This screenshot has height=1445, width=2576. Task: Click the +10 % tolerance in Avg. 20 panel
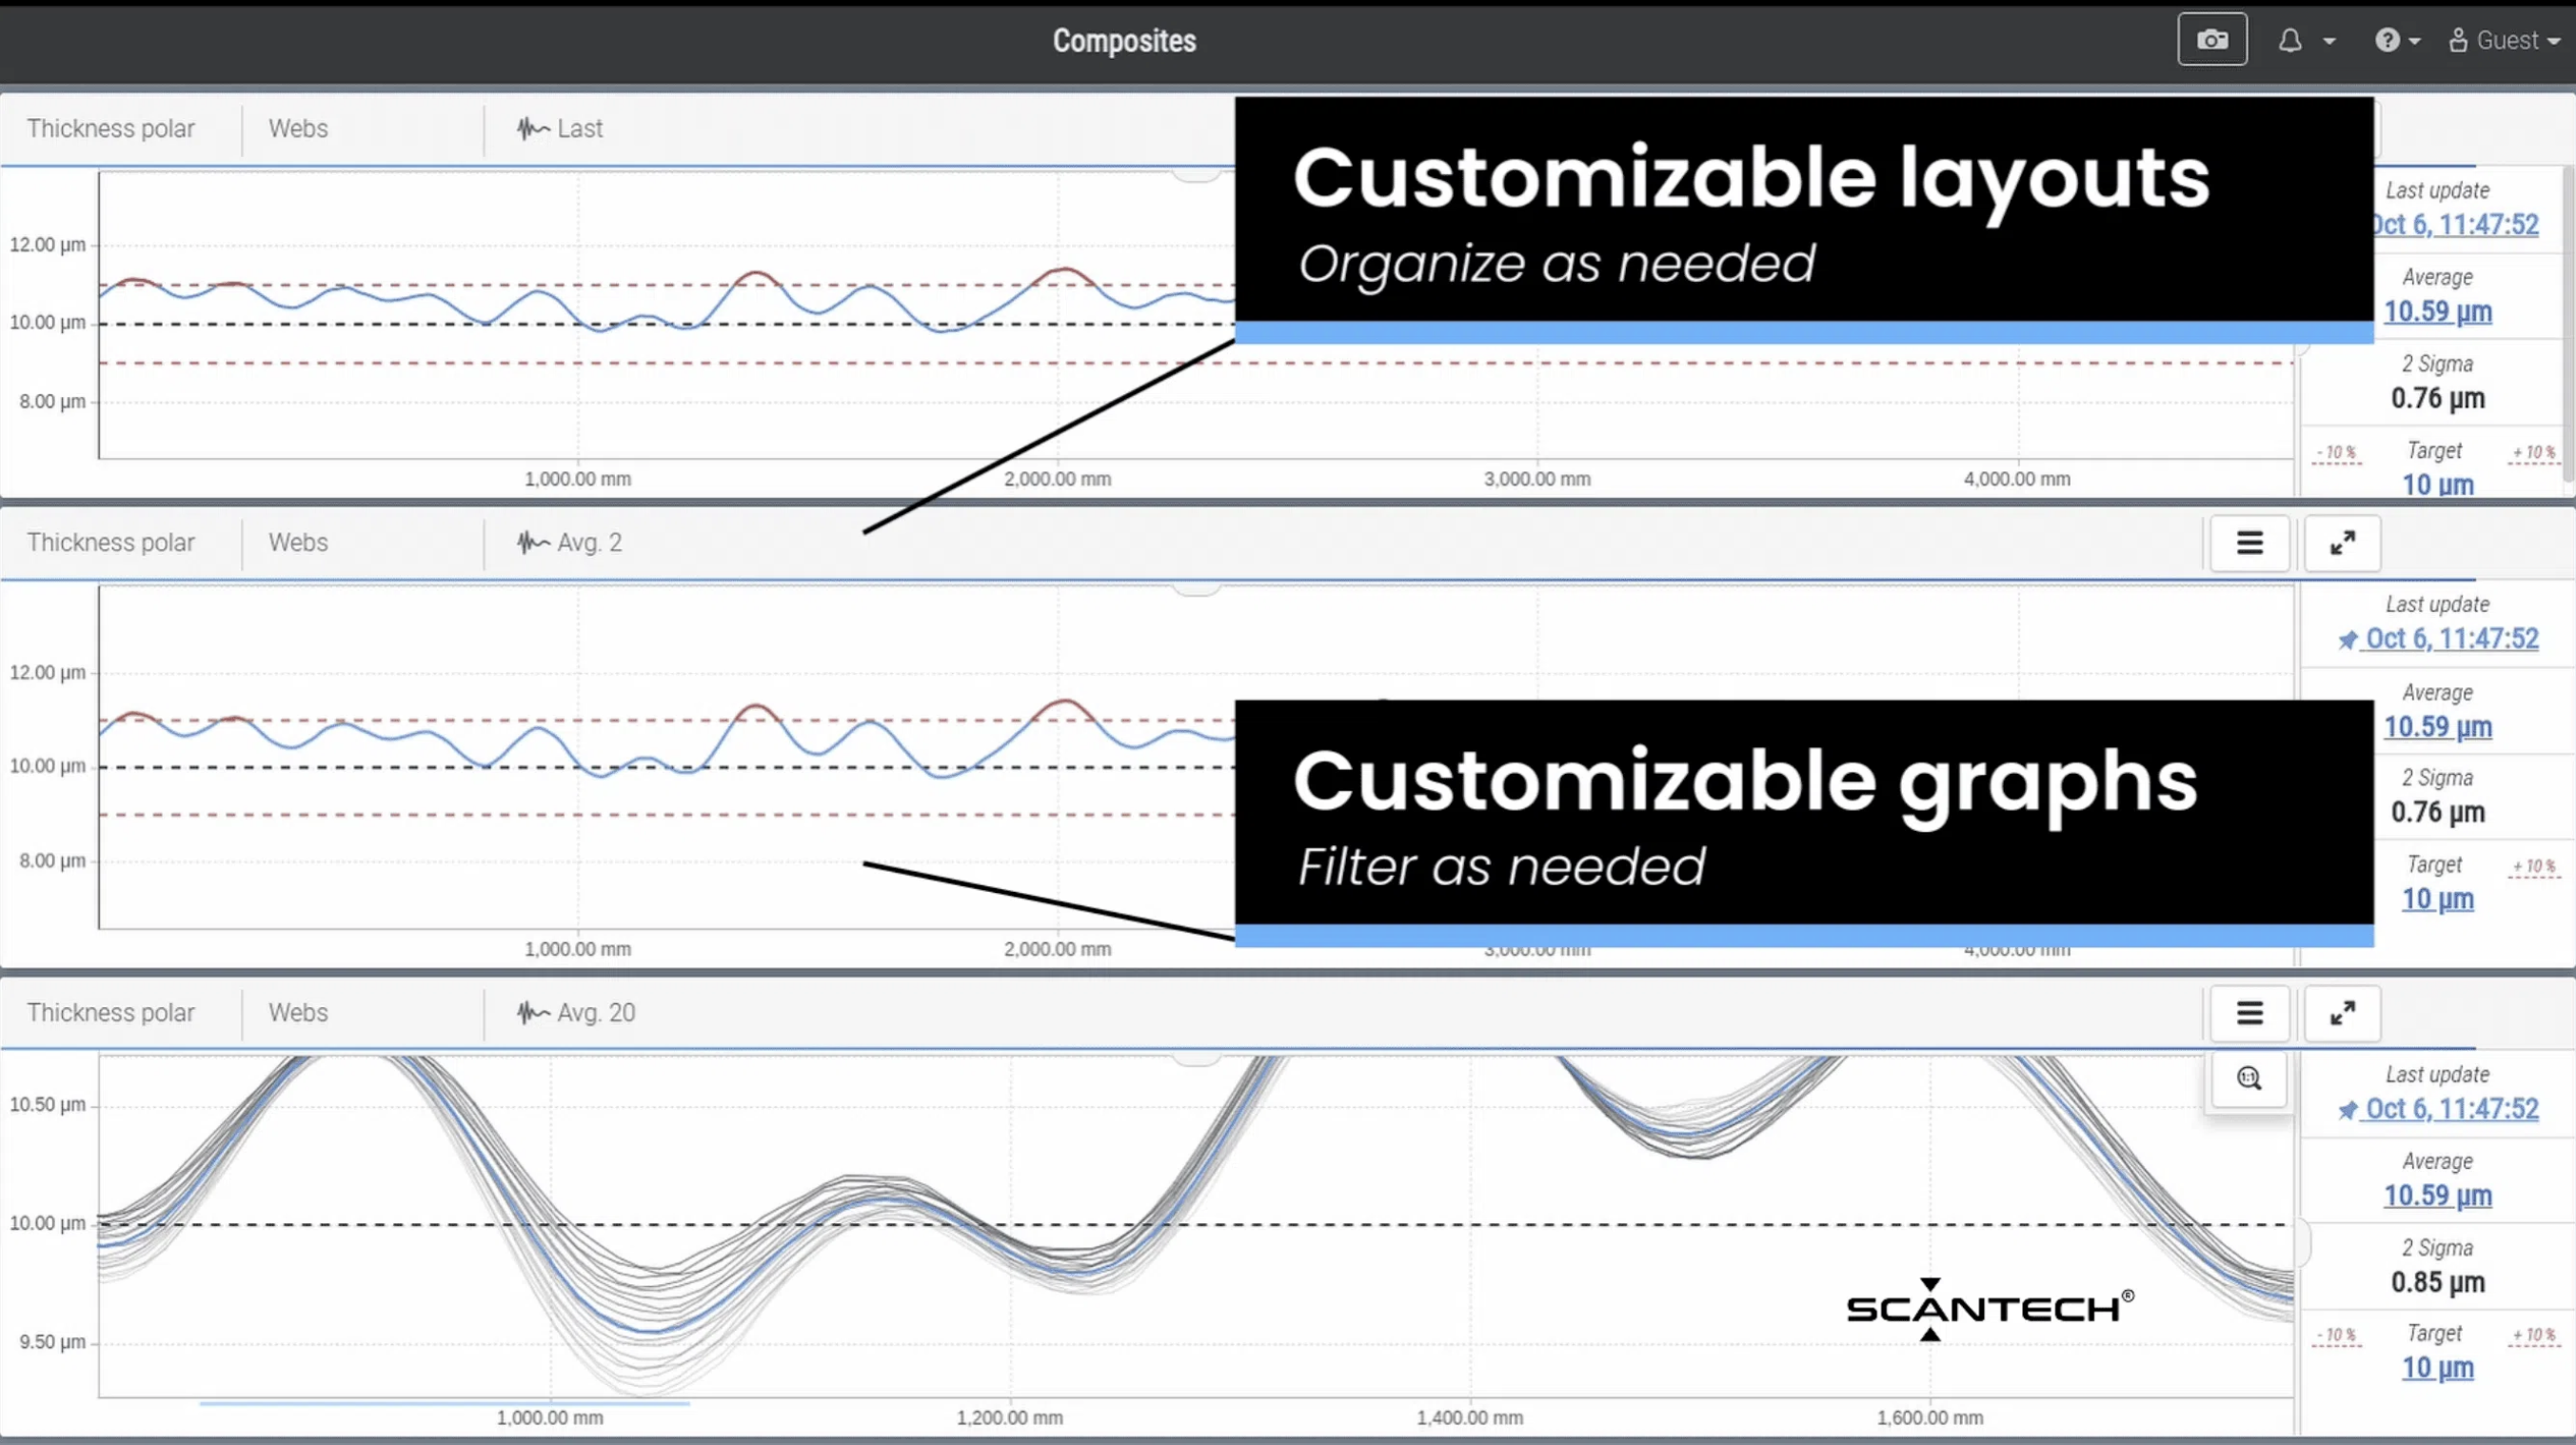pyautogui.click(x=2534, y=1336)
